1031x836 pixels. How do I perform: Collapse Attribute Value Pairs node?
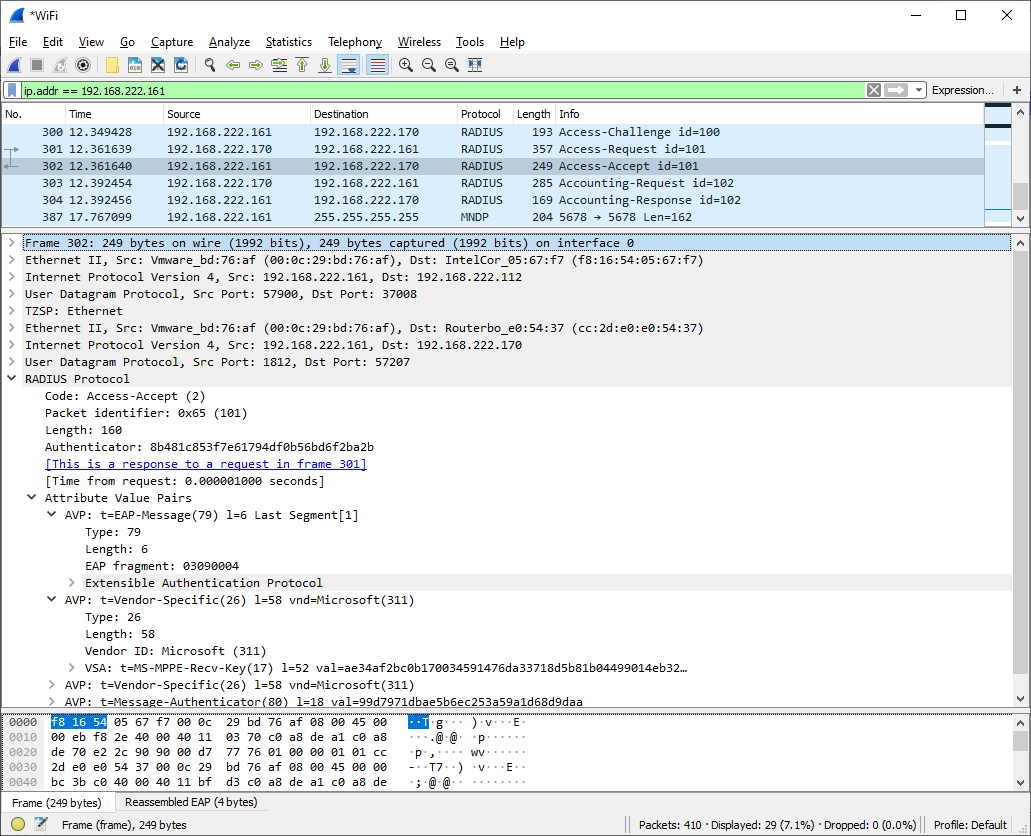tap(32, 498)
